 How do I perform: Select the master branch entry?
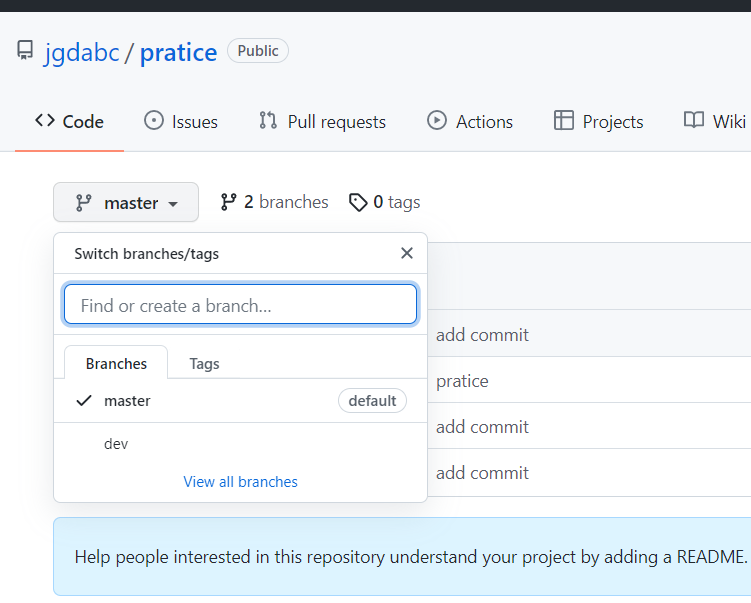pyautogui.click(x=240, y=400)
